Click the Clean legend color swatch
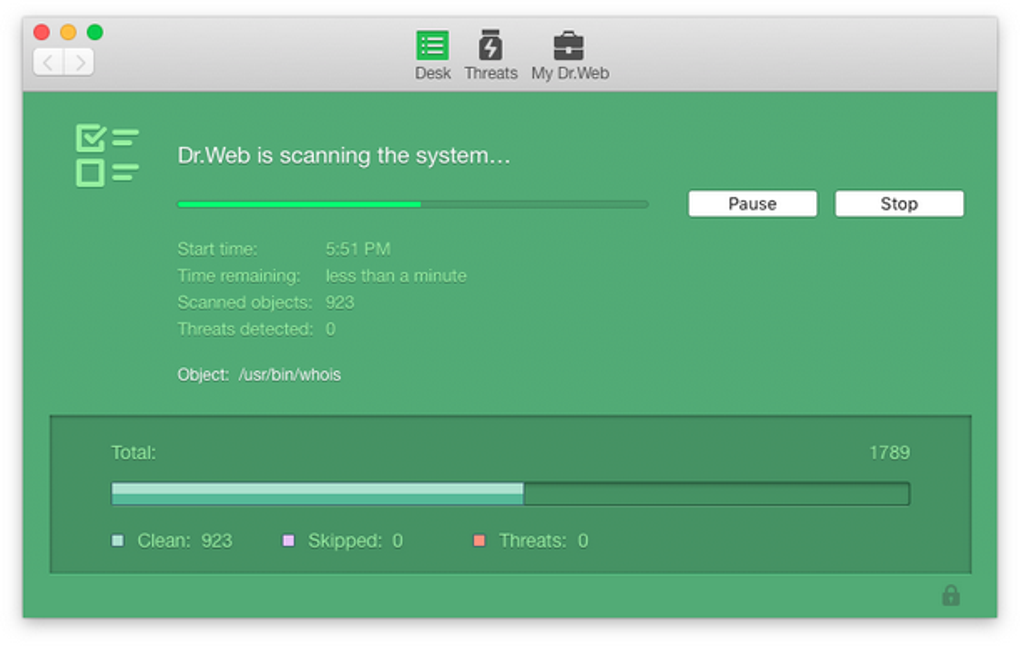This screenshot has width=1020, height=646. [118, 541]
